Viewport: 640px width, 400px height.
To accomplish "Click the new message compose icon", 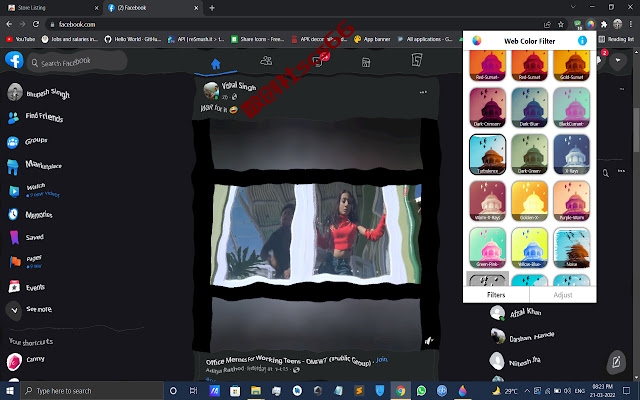I will point(616,362).
